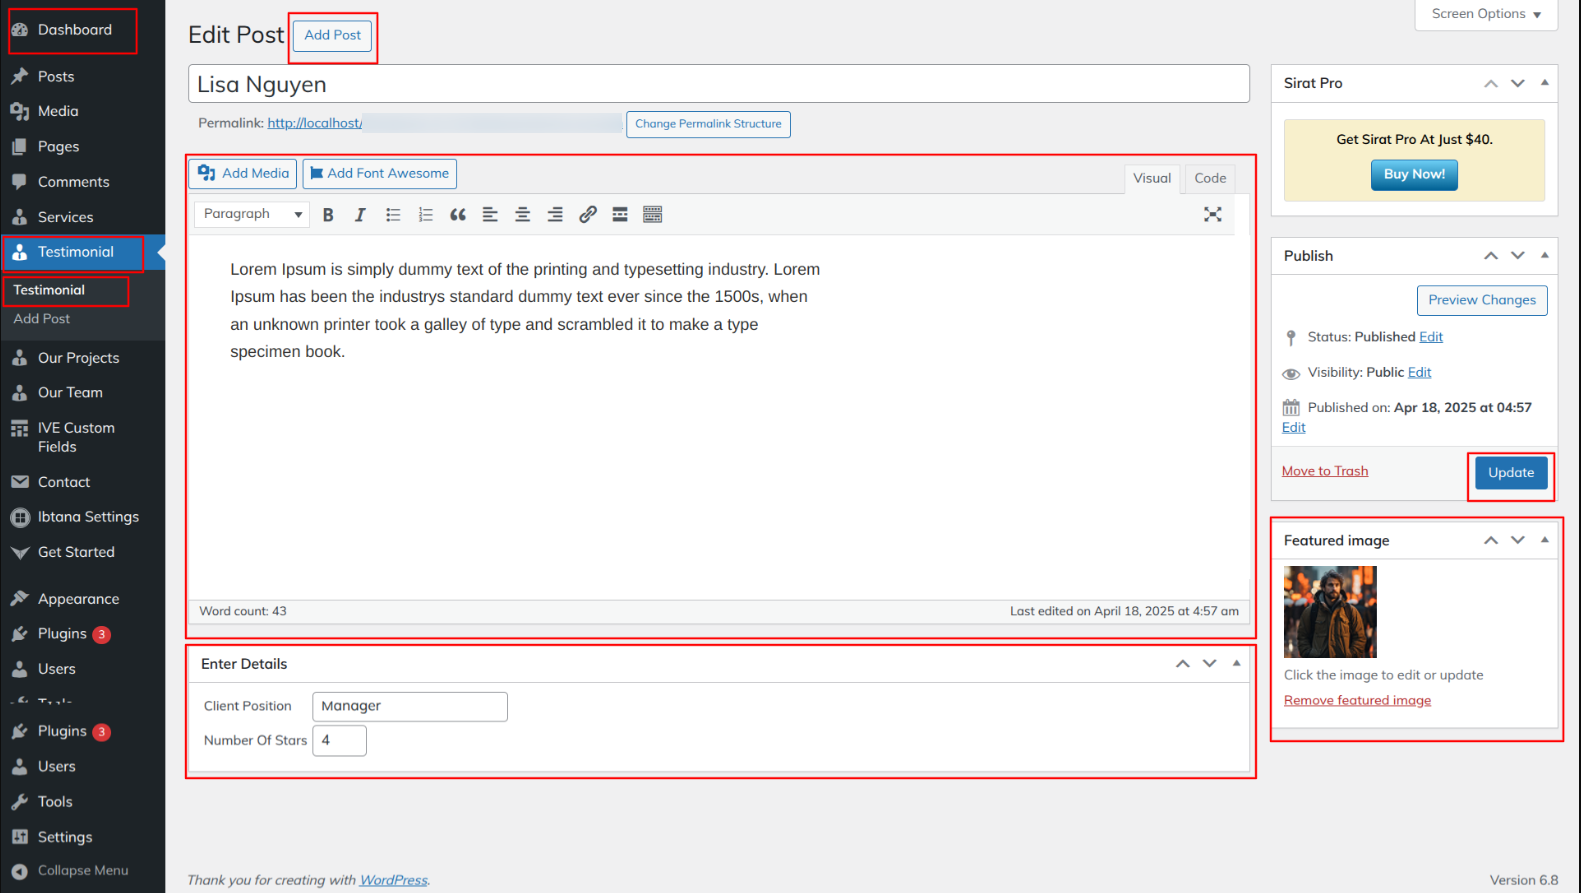Apply bold formatting in editor toolbar
Viewport: 1581px width, 893px height.
328,215
